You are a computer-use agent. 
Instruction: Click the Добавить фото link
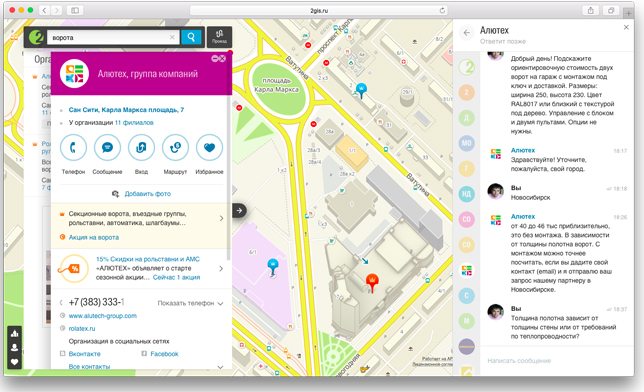point(147,194)
